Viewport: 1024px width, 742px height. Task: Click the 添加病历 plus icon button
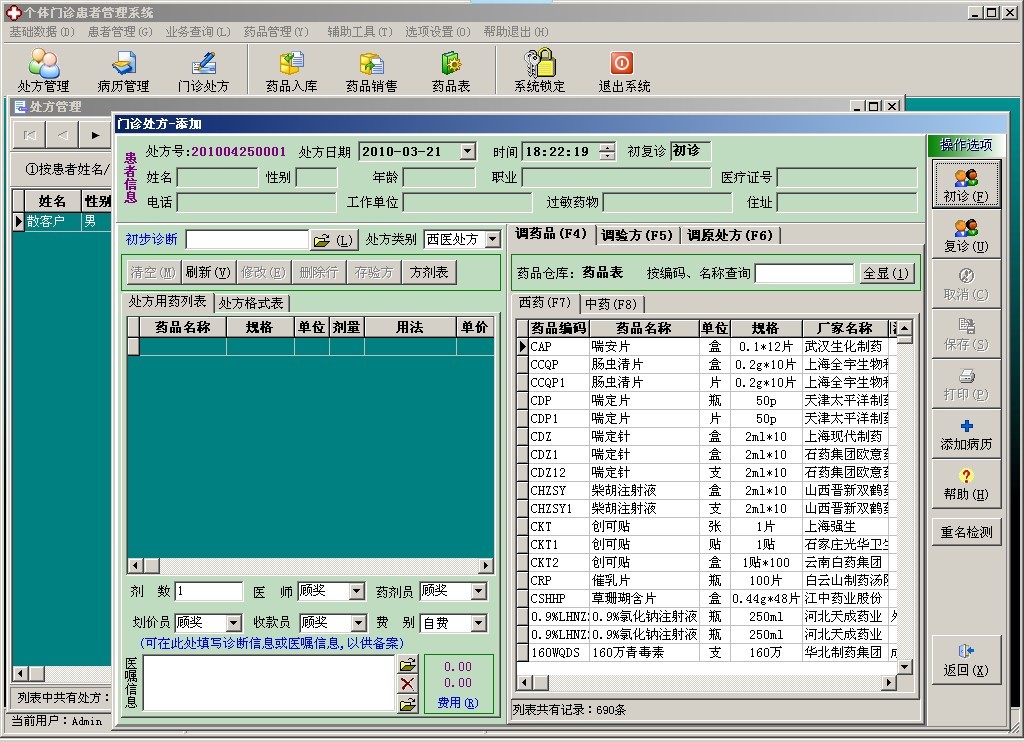[x=966, y=434]
